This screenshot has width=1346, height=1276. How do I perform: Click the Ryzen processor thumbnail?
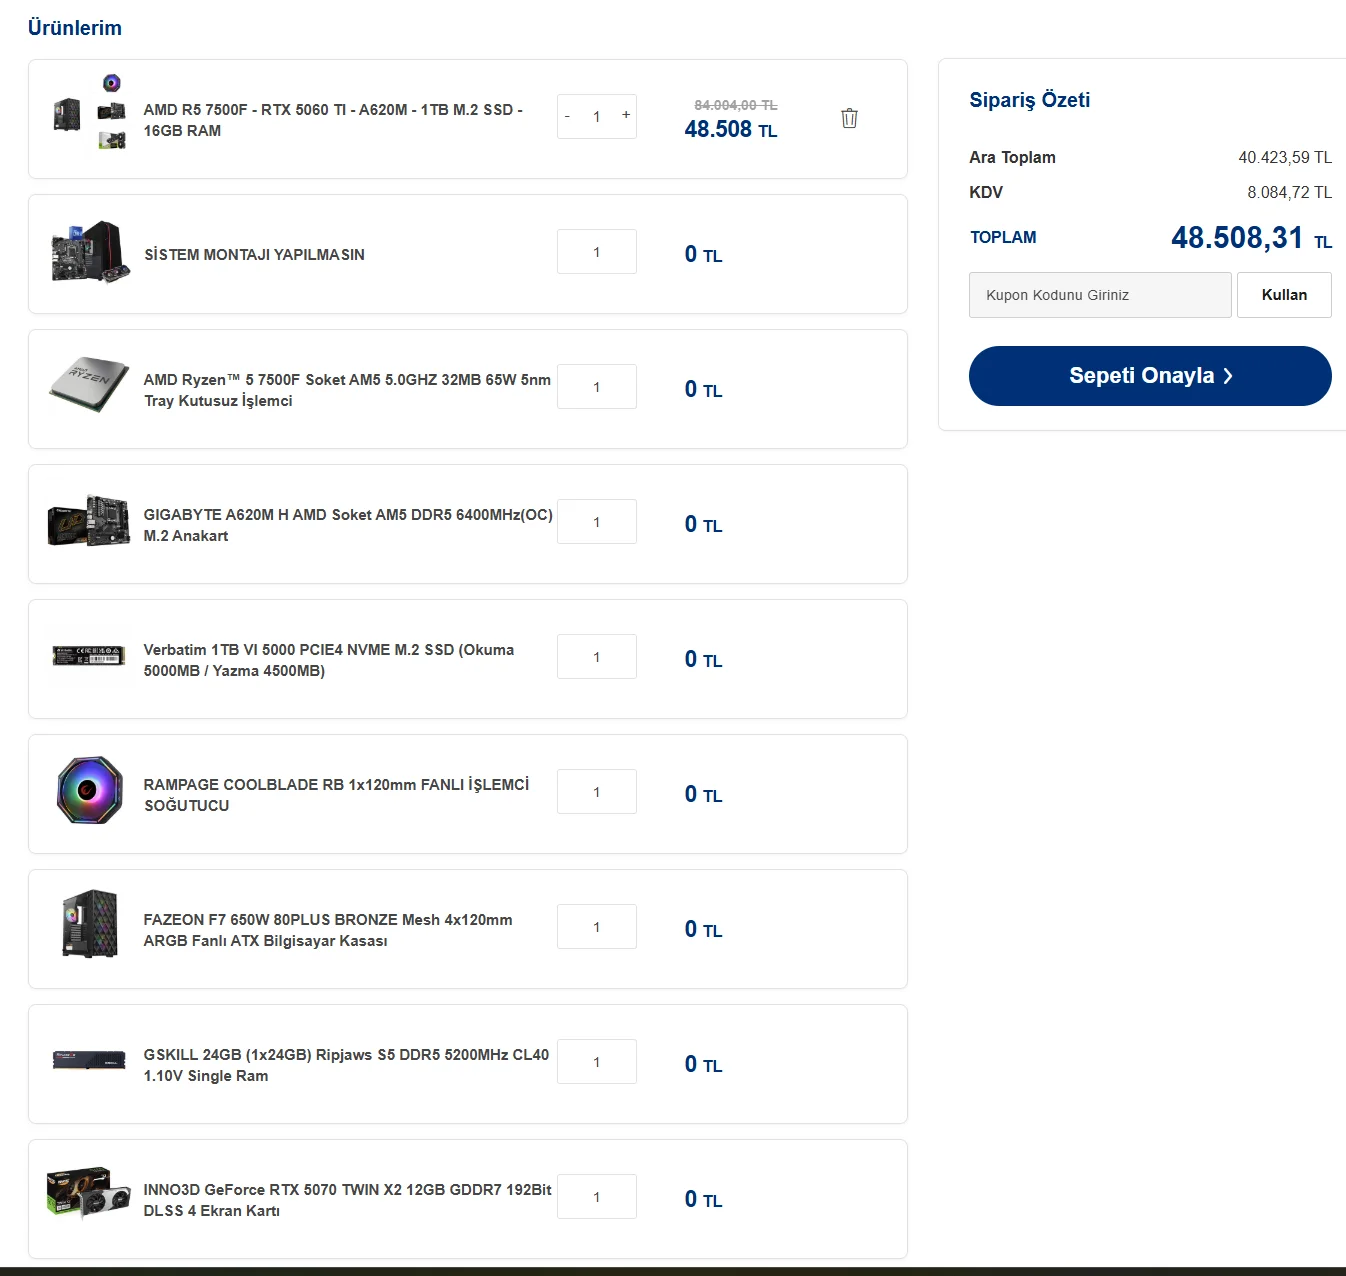coord(89,385)
